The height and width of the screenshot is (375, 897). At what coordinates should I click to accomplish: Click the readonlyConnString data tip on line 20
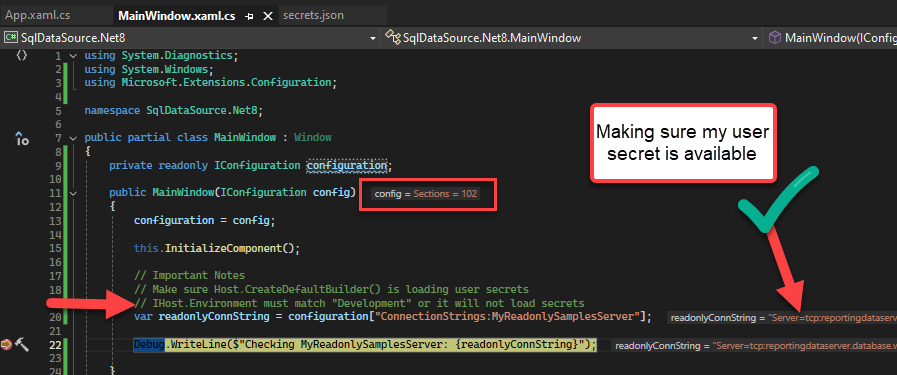pyautogui.click(x=781, y=317)
